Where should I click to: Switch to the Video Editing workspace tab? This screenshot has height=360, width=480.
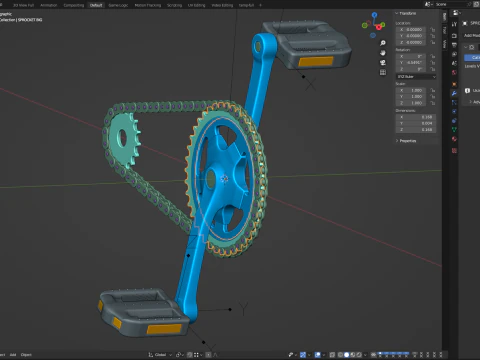pos(222,5)
